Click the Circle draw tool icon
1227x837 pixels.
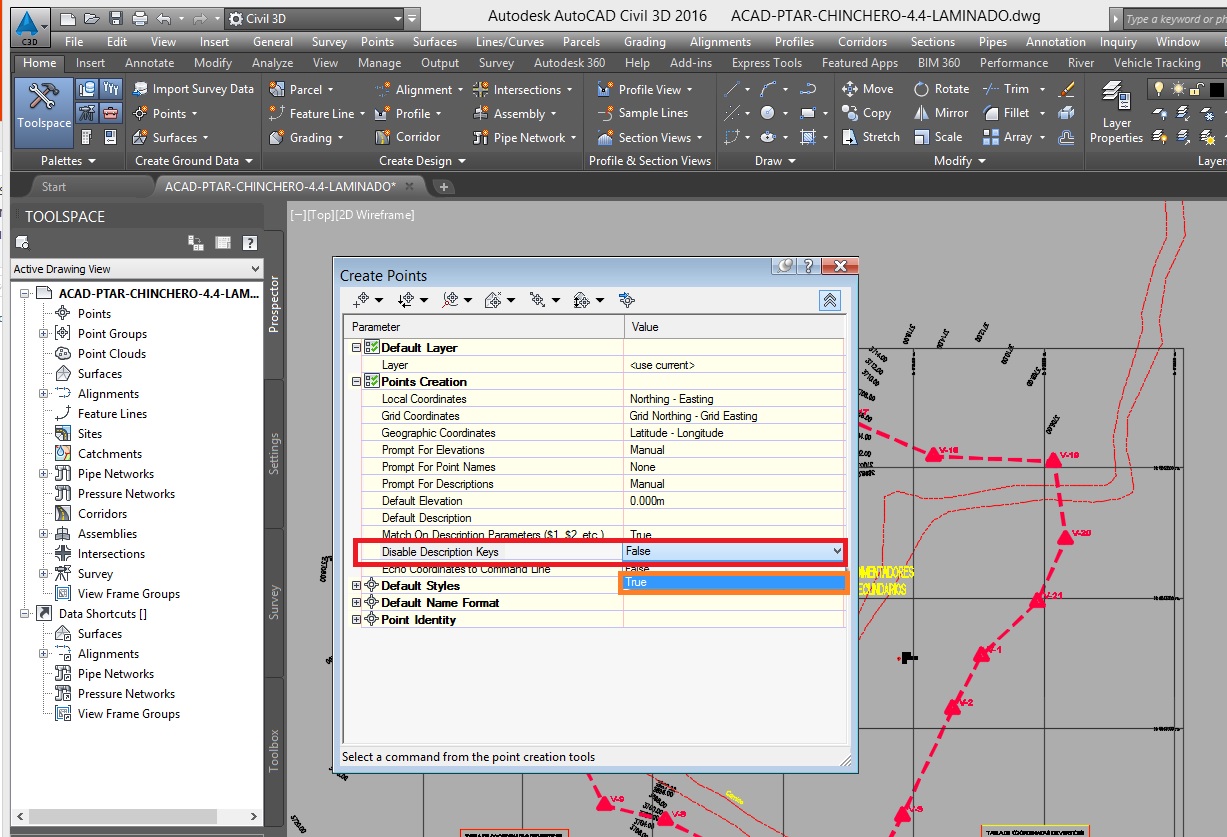(767, 113)
